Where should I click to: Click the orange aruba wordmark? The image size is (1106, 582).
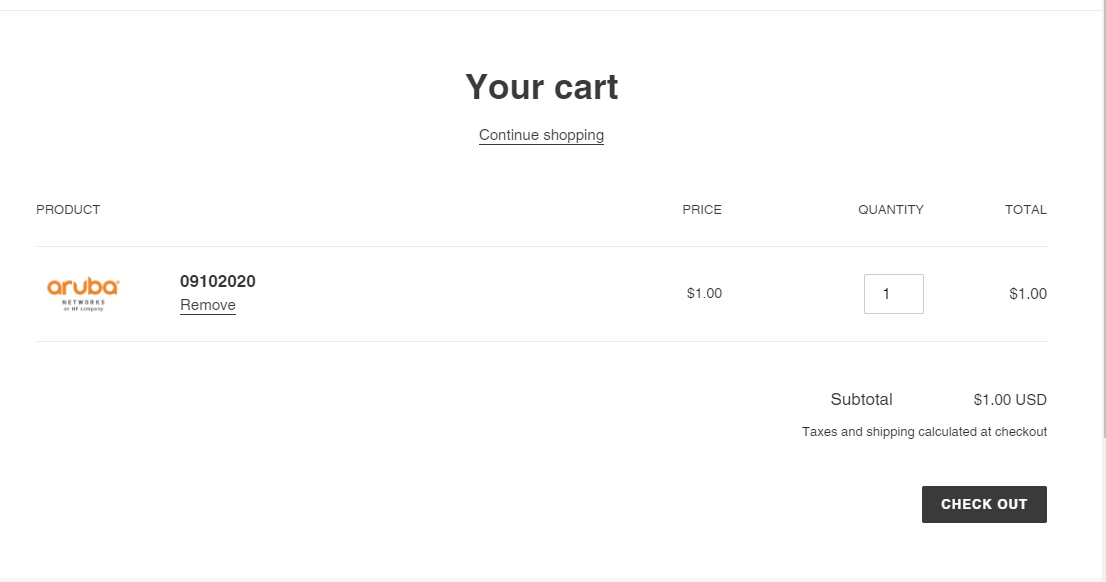pyautogui.click(x=83, y=287)
